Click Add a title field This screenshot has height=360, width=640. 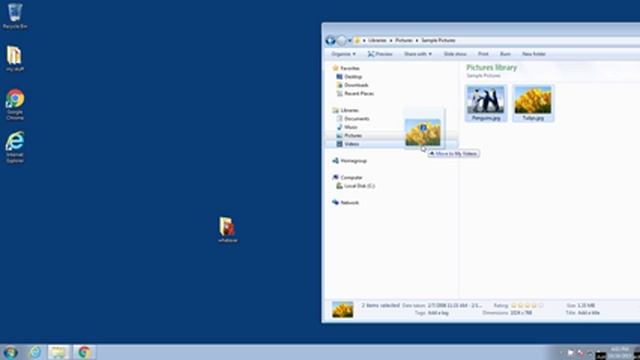pos(589,313)
